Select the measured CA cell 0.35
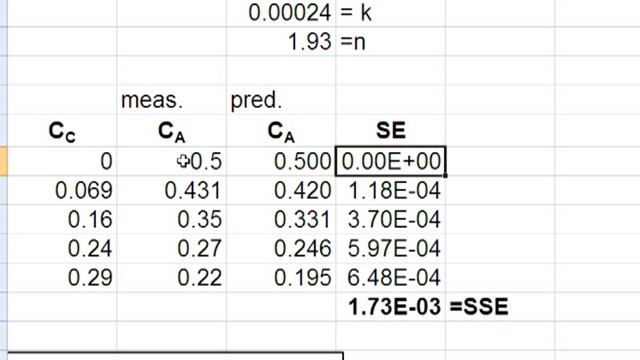This screenshot has height=360, width=640. pyautogui.click(x=171, y=220)
